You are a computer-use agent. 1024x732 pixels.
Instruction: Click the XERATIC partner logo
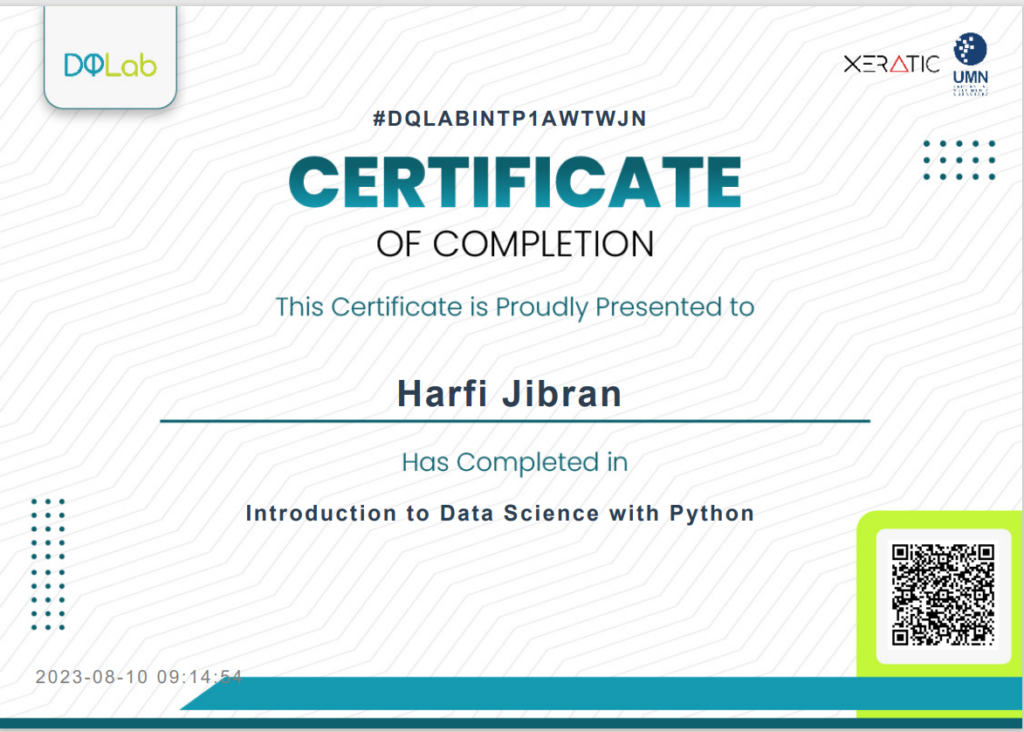click(891, 65)
